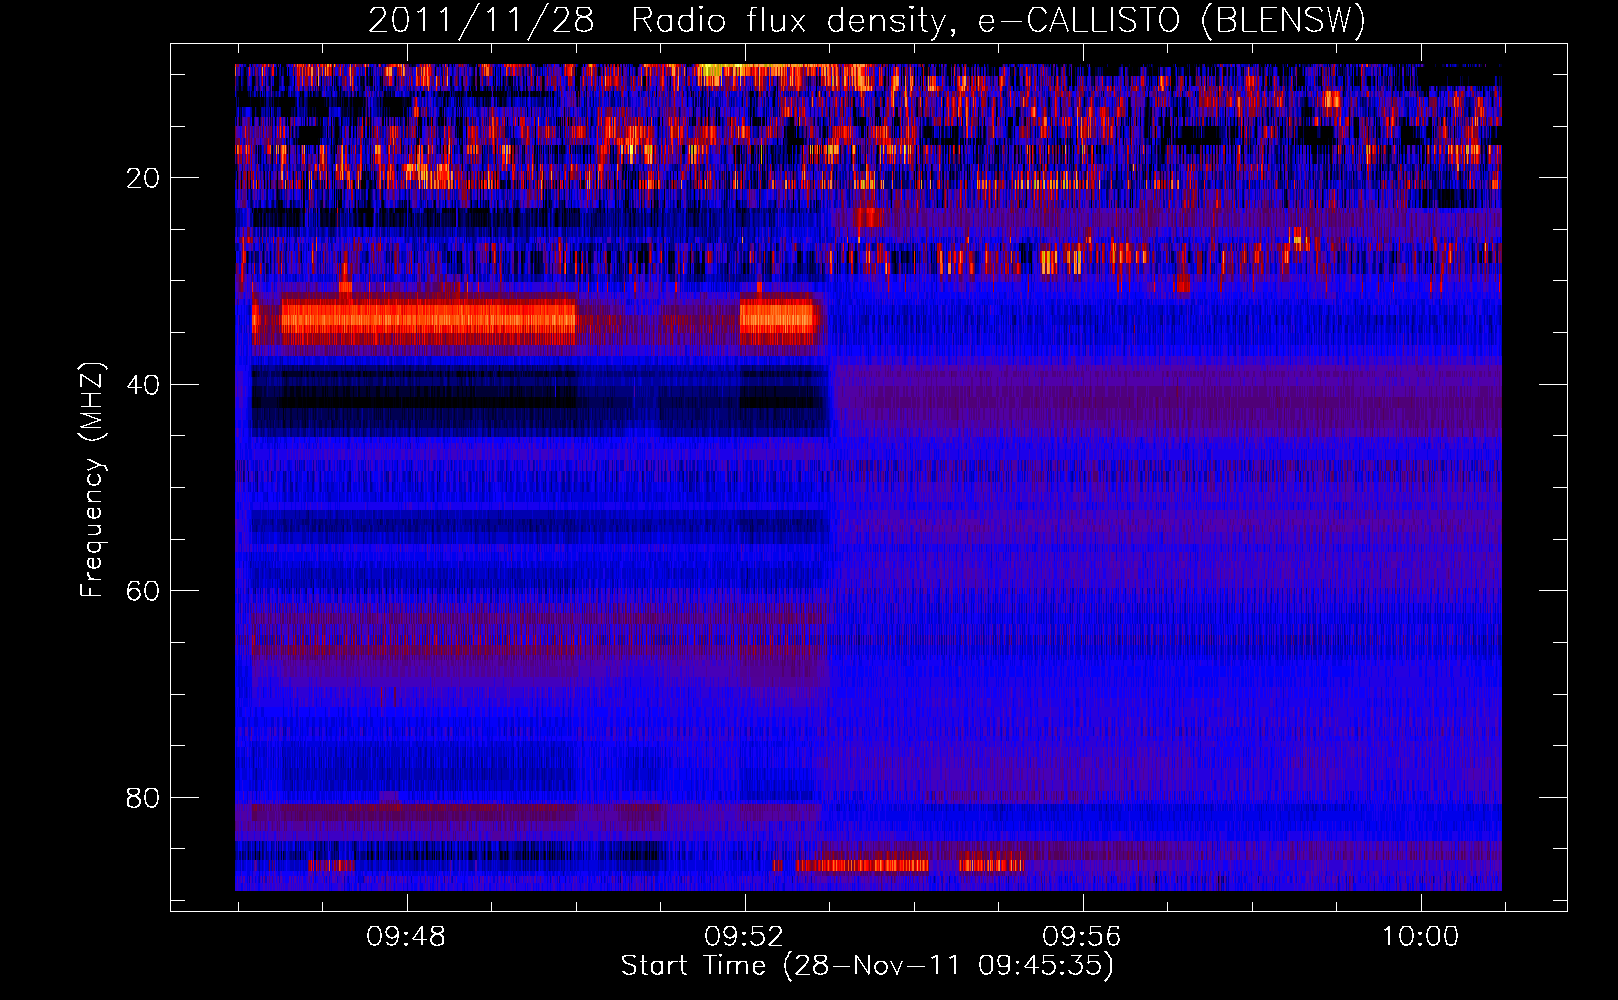Click the 80 MHz frequency tick label
Screen dimensions: 1618x1000
143,798
